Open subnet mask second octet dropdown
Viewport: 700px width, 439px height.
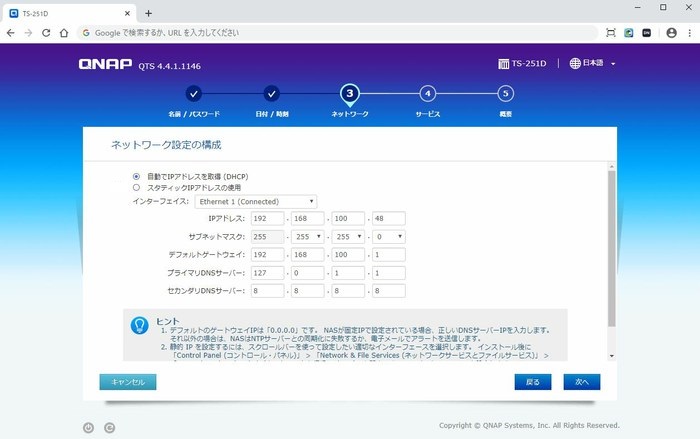pos(308,237)
